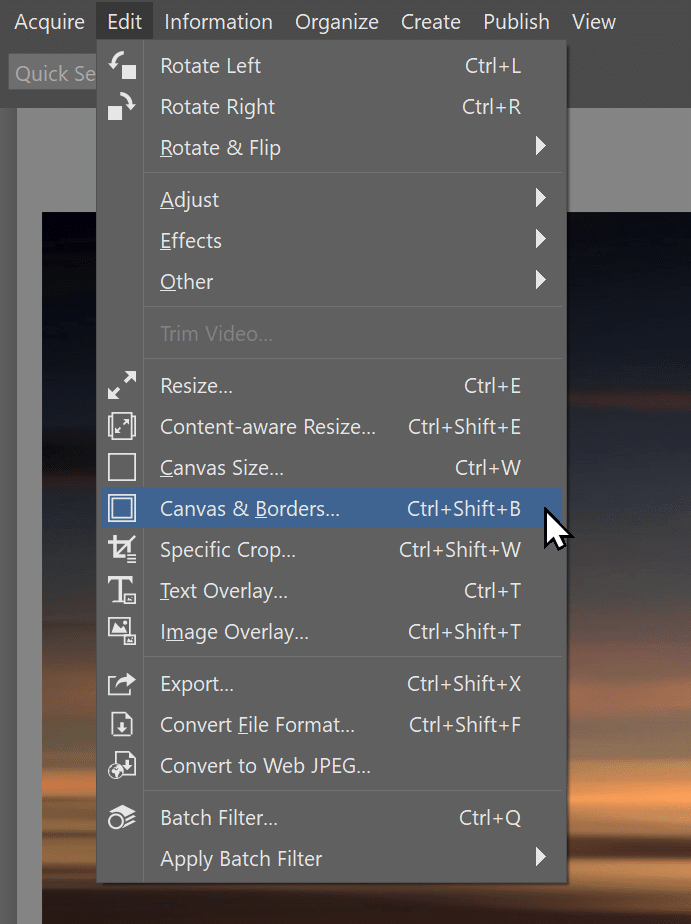Click the Rotate Left icon
The height and width of the screenshot is (924, 691).
coord(122,66)
